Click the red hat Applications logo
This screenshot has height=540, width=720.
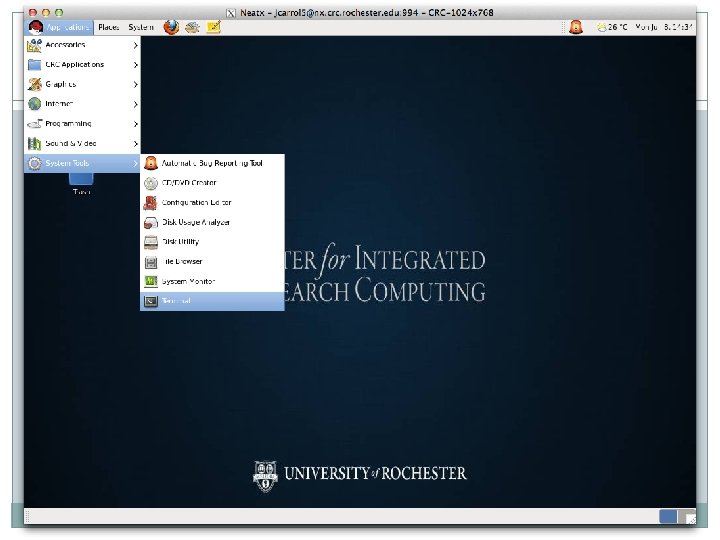click(x=35, y=27)
